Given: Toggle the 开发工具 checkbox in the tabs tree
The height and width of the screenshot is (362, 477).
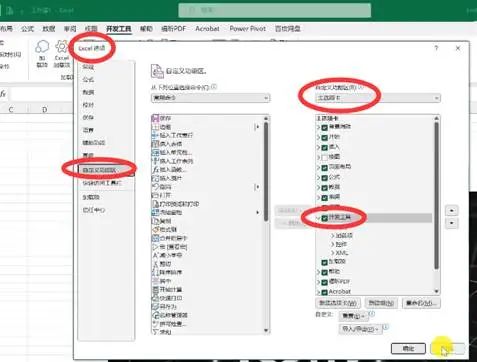Looking at the screenshot, I should [325, 218].
